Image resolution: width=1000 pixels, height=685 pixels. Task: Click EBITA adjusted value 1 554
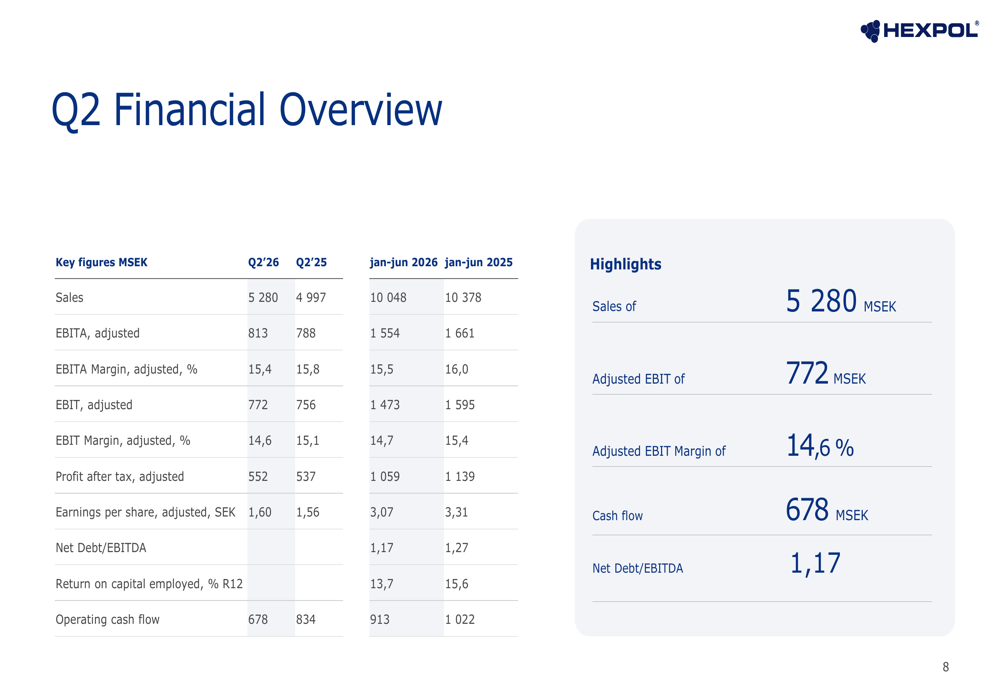[x=385, y=333]
